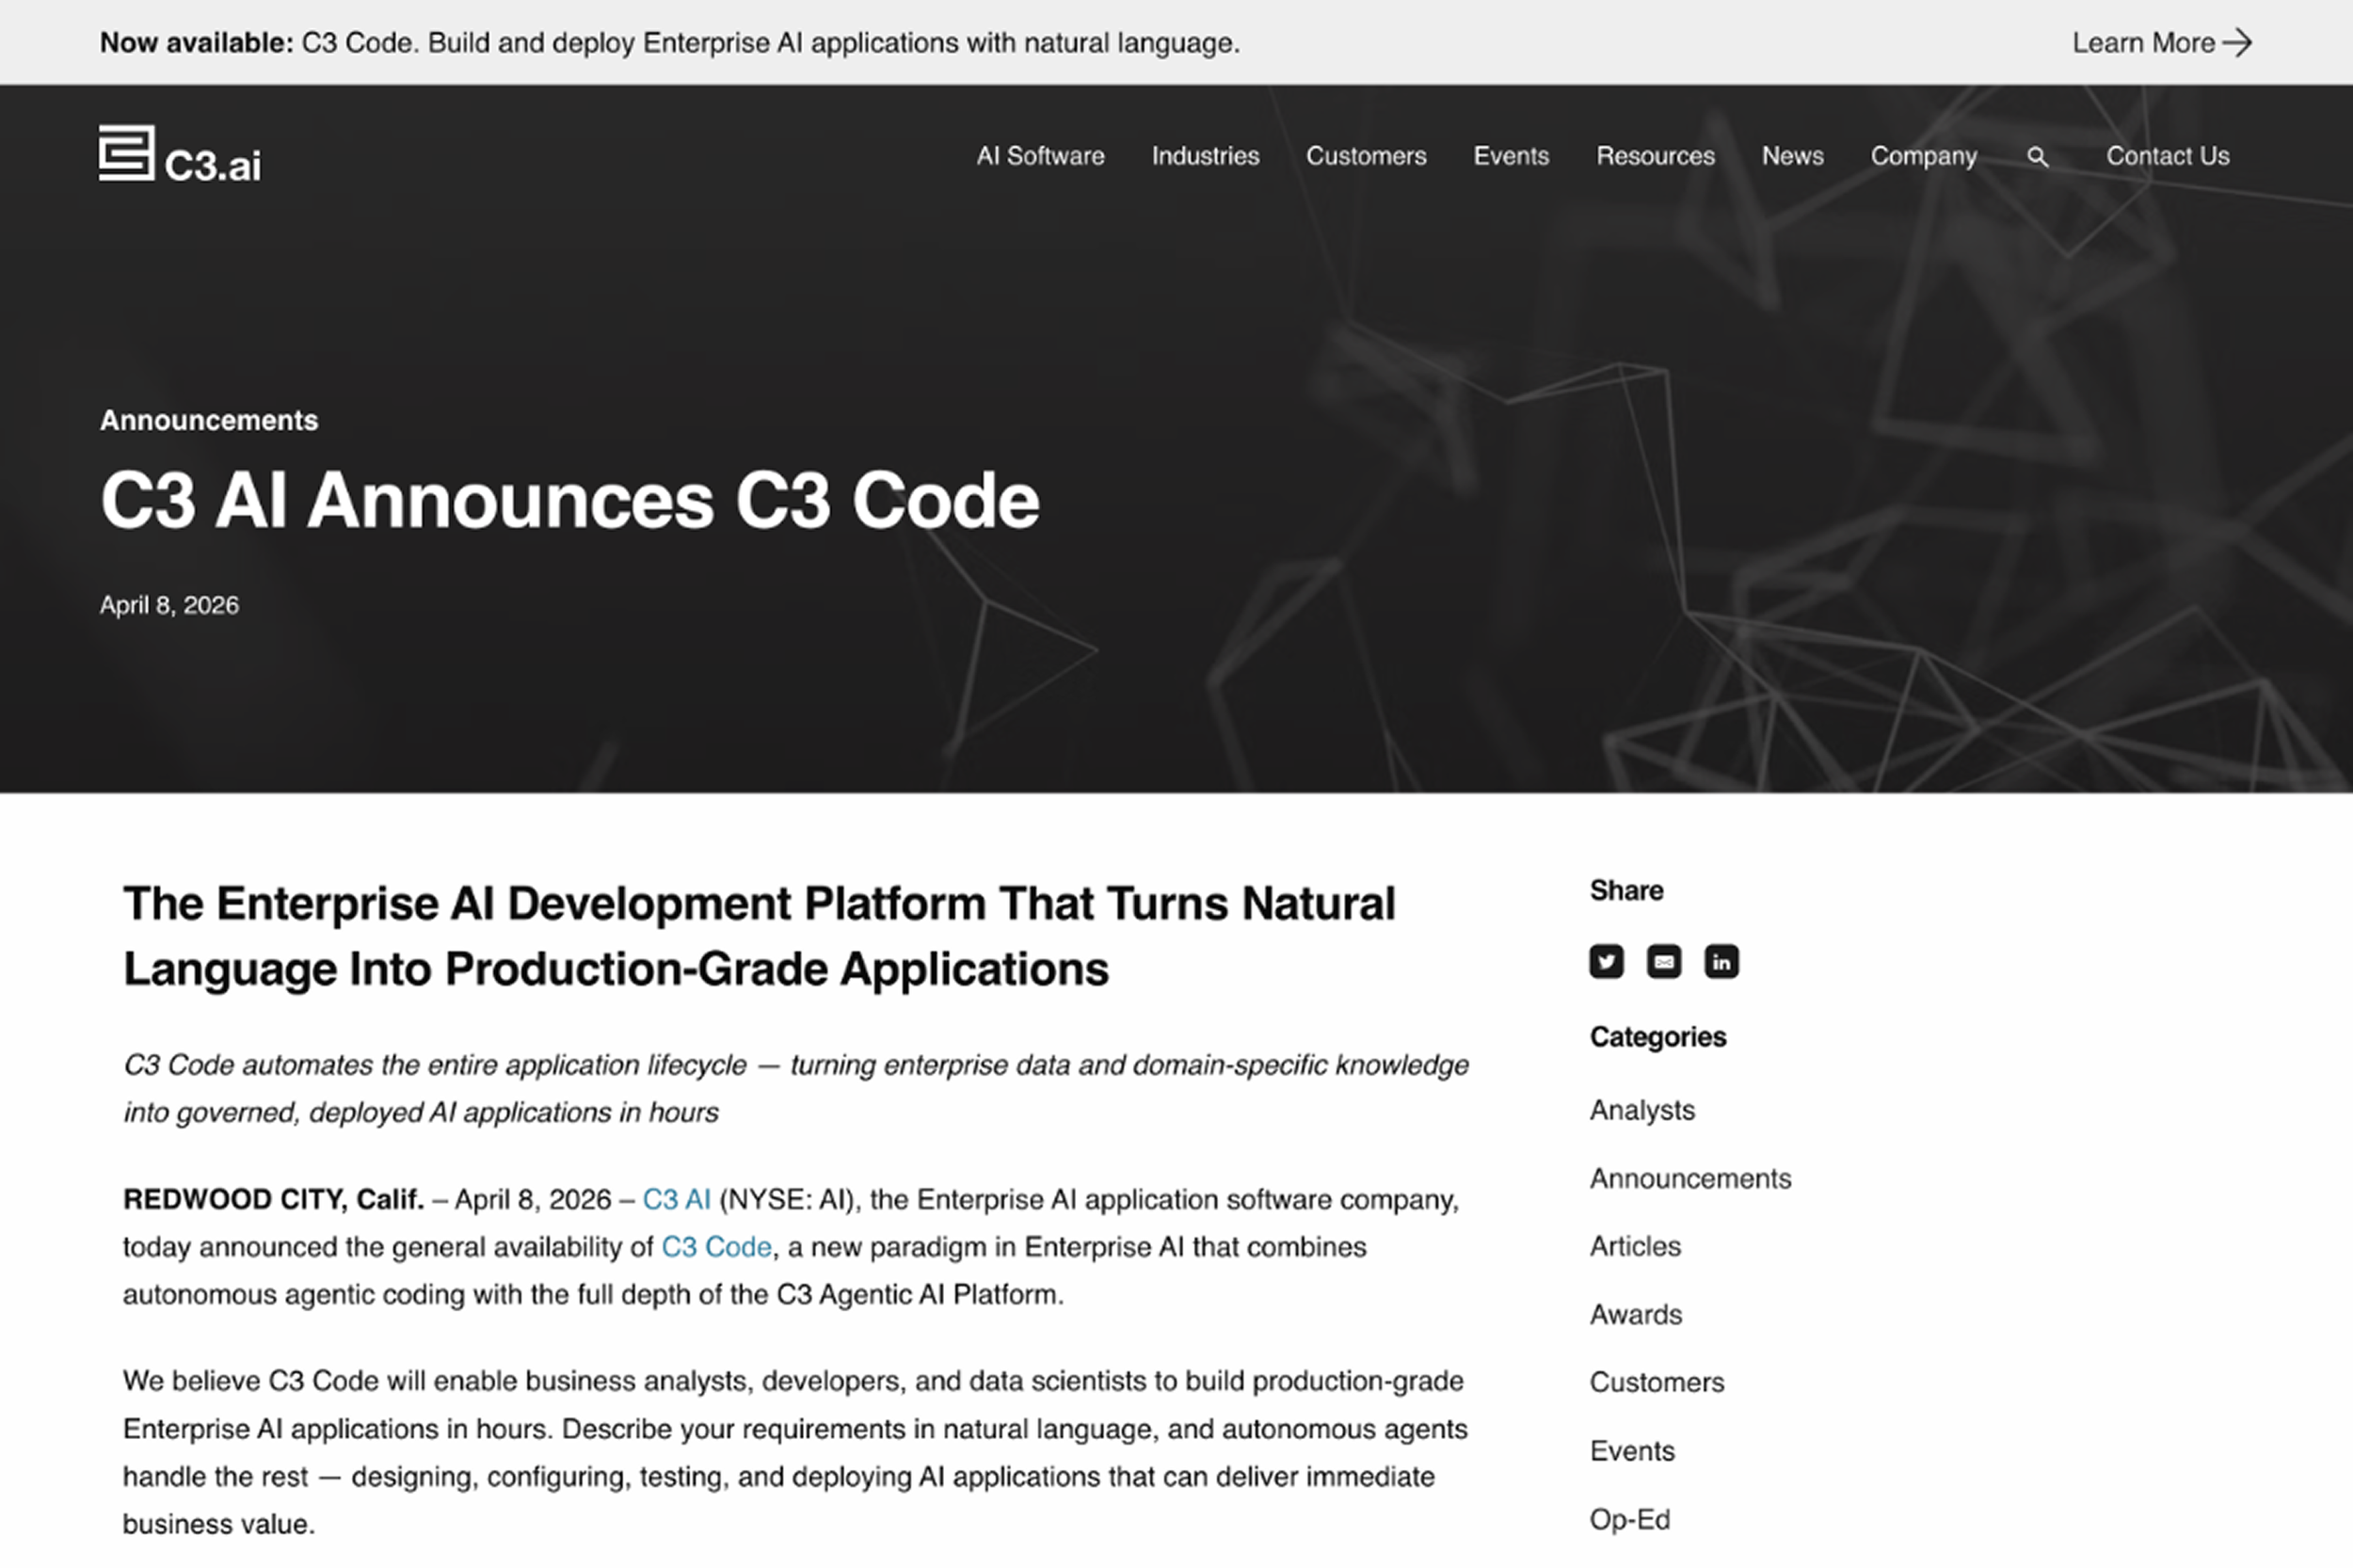Image resolution: width=2353 pixels, height=1568 pixels.
Task: Open the search magnifier icon
Action: (2037, 157)
